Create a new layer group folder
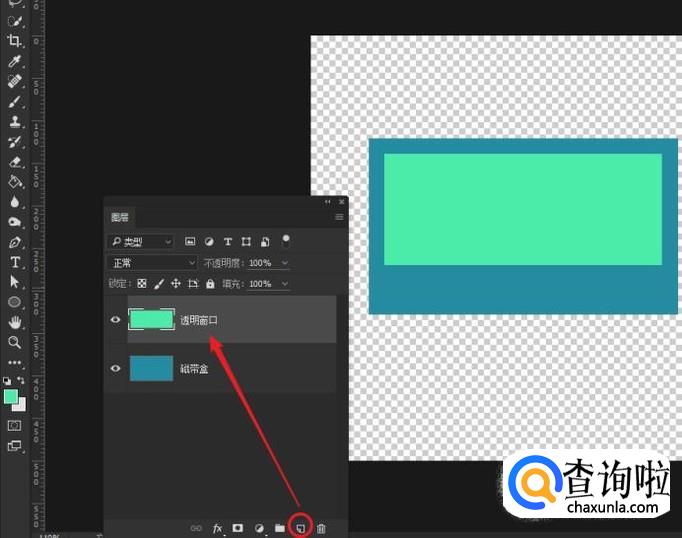The width and height of the screenshot is (682, 538). 280,528
